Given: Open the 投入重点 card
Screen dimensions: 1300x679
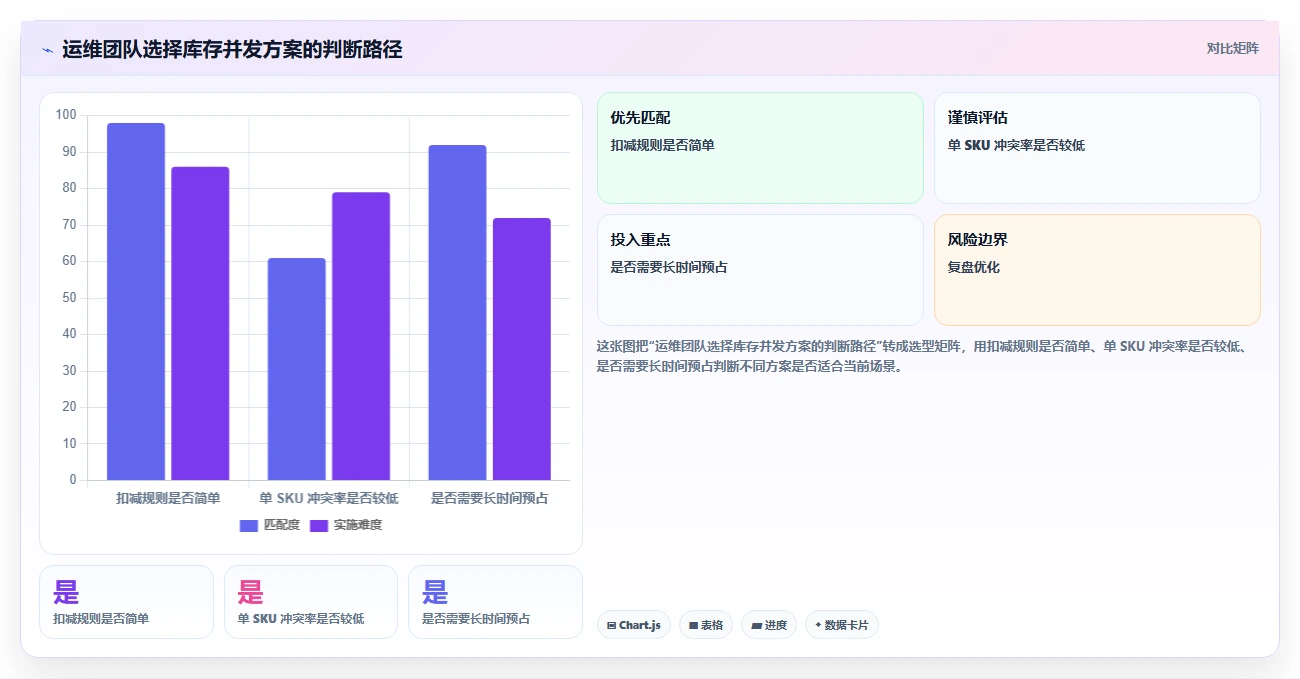Looking at the screenshot, I should click(760, 270).
